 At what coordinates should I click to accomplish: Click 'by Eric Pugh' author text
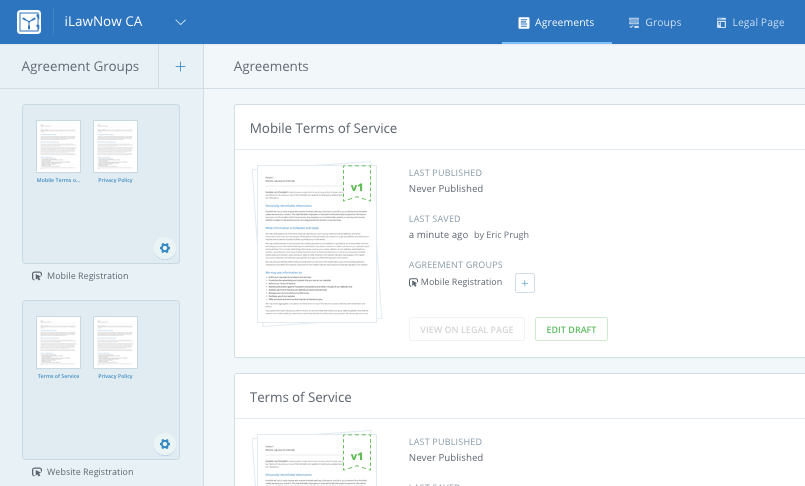[x=501, y=235]
